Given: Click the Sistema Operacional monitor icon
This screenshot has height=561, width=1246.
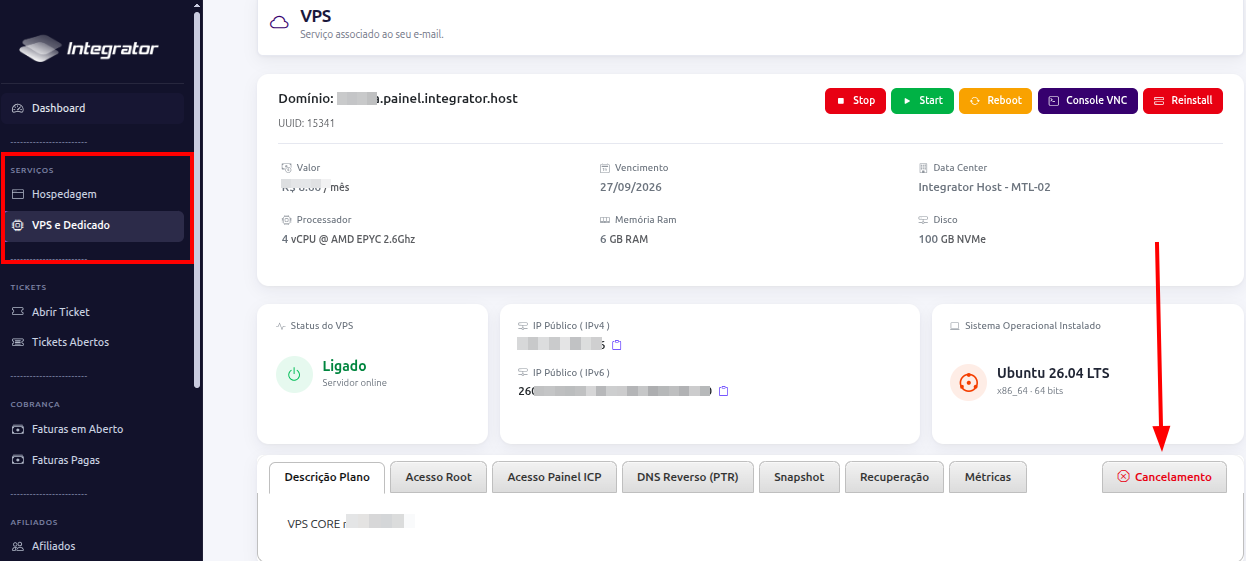Looking at the screenshot, I should [x=955, y=326].
